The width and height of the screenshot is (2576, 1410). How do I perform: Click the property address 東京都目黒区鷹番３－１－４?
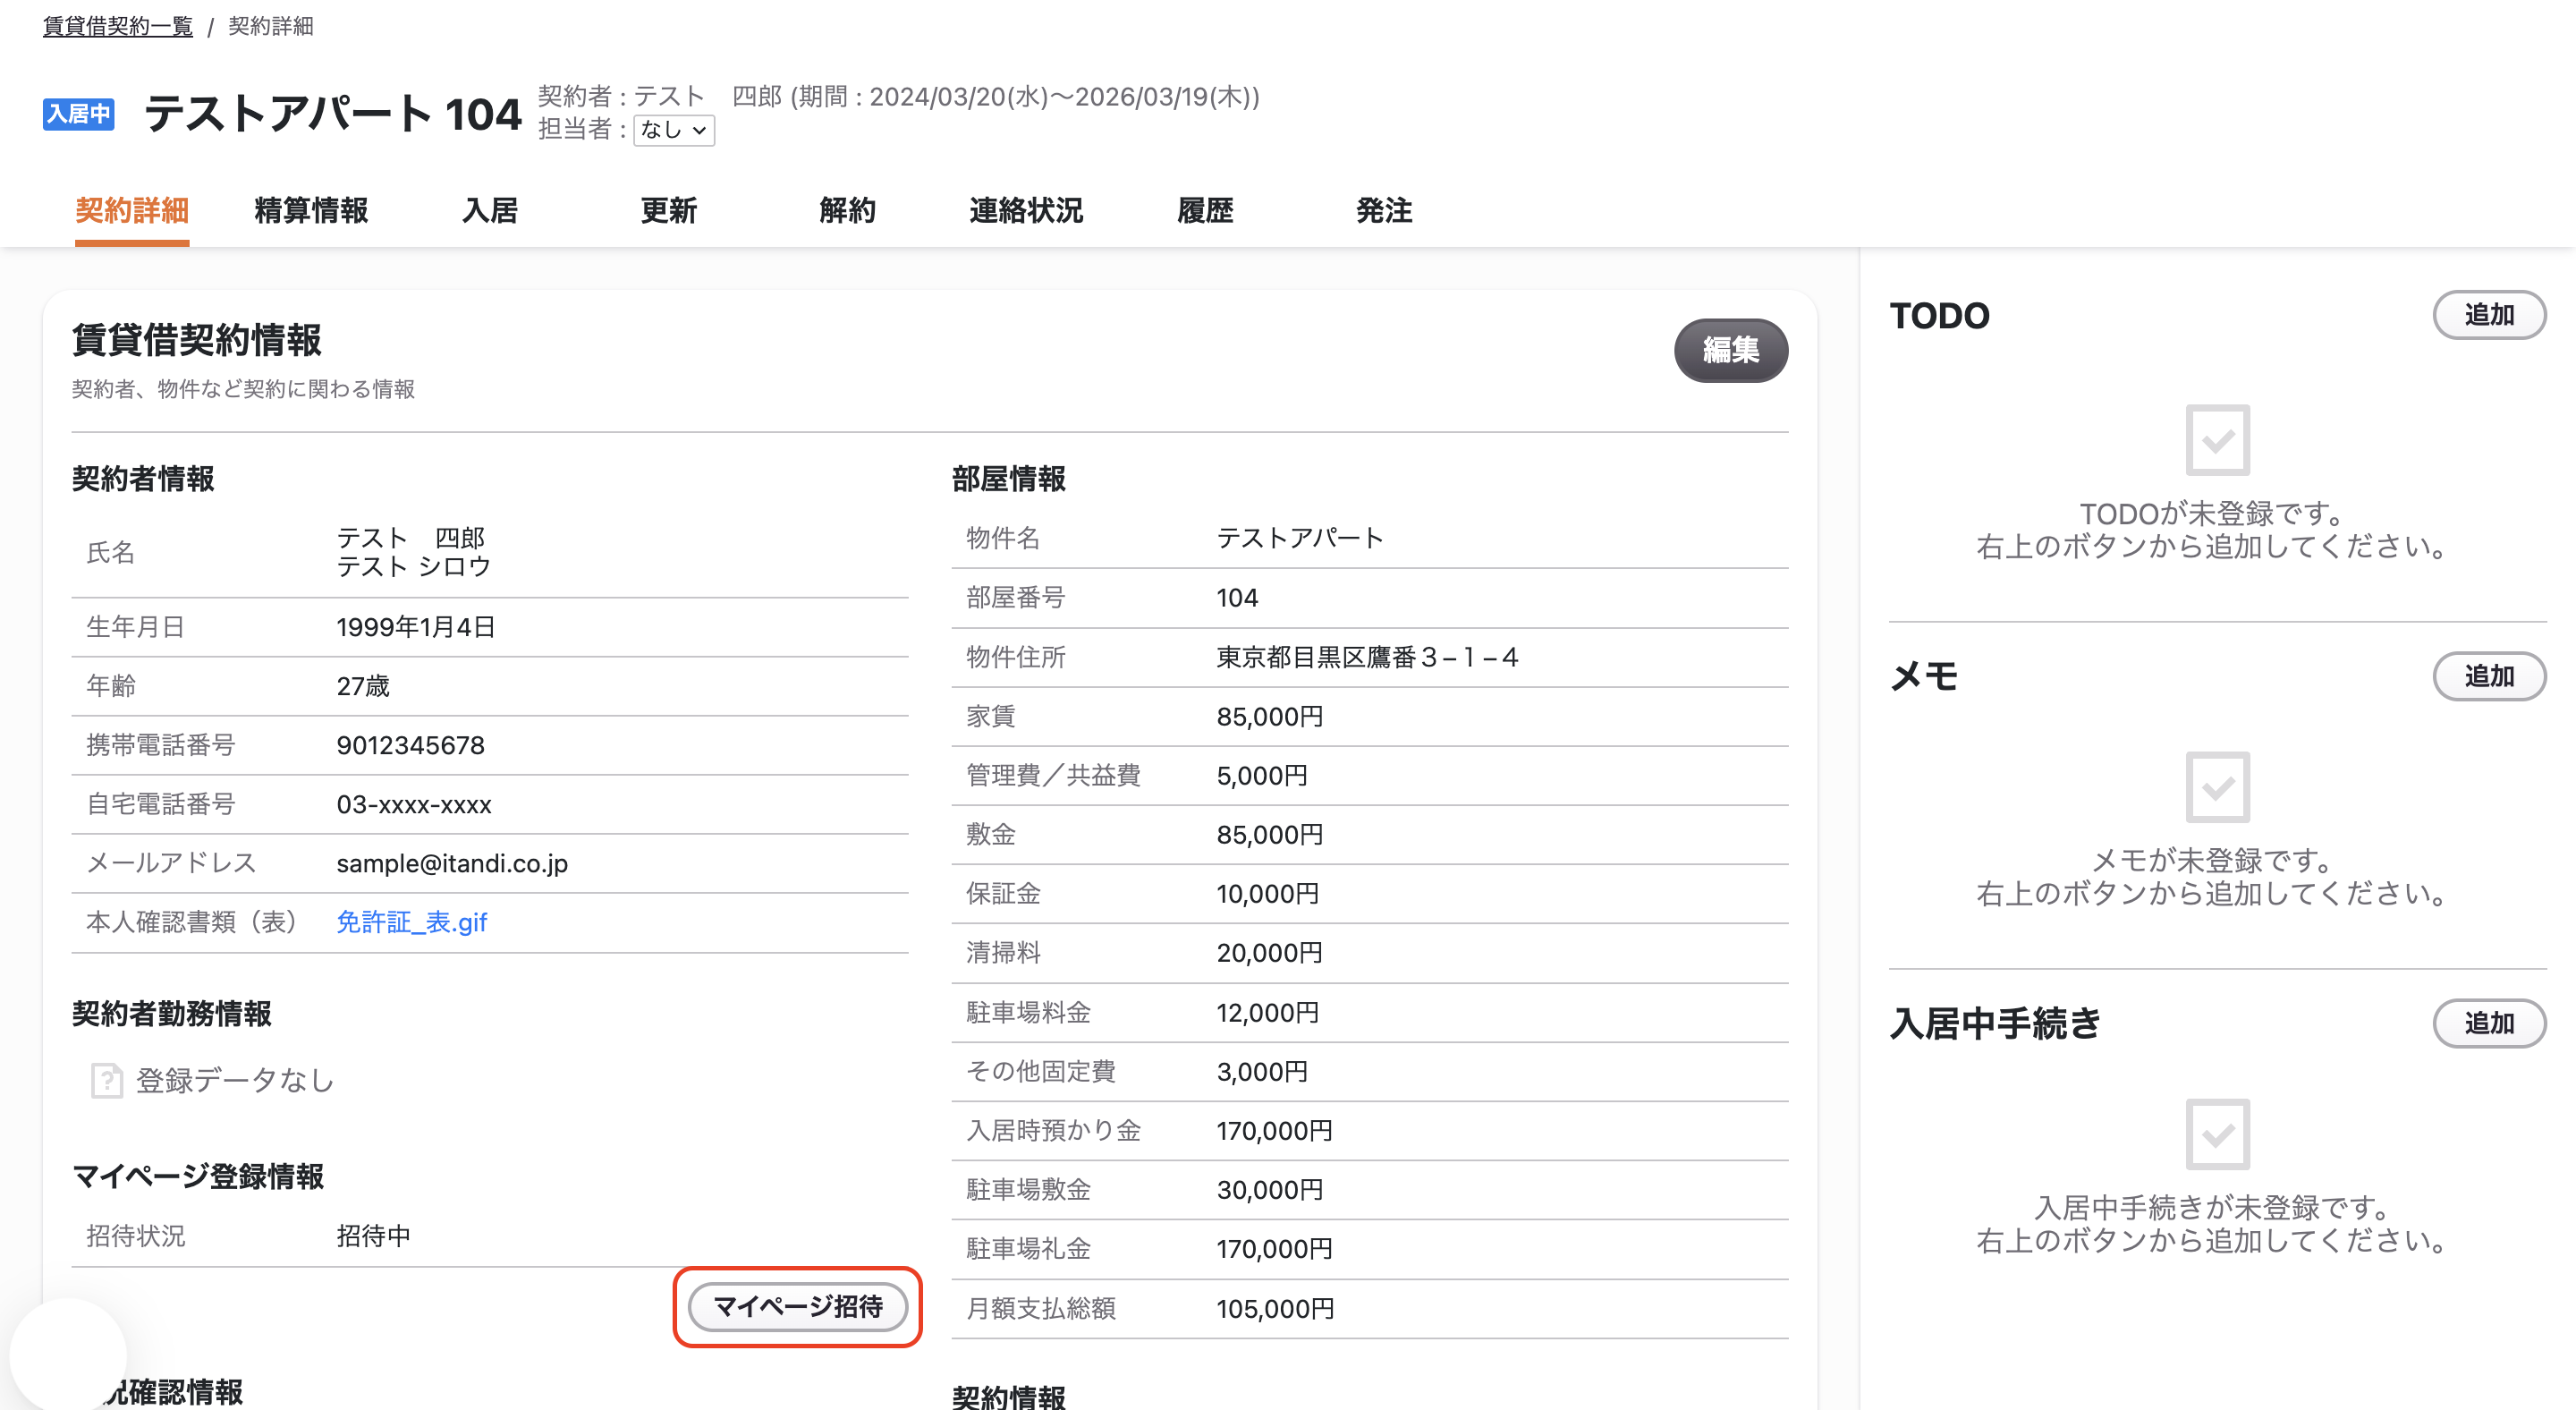(1367, 657)
